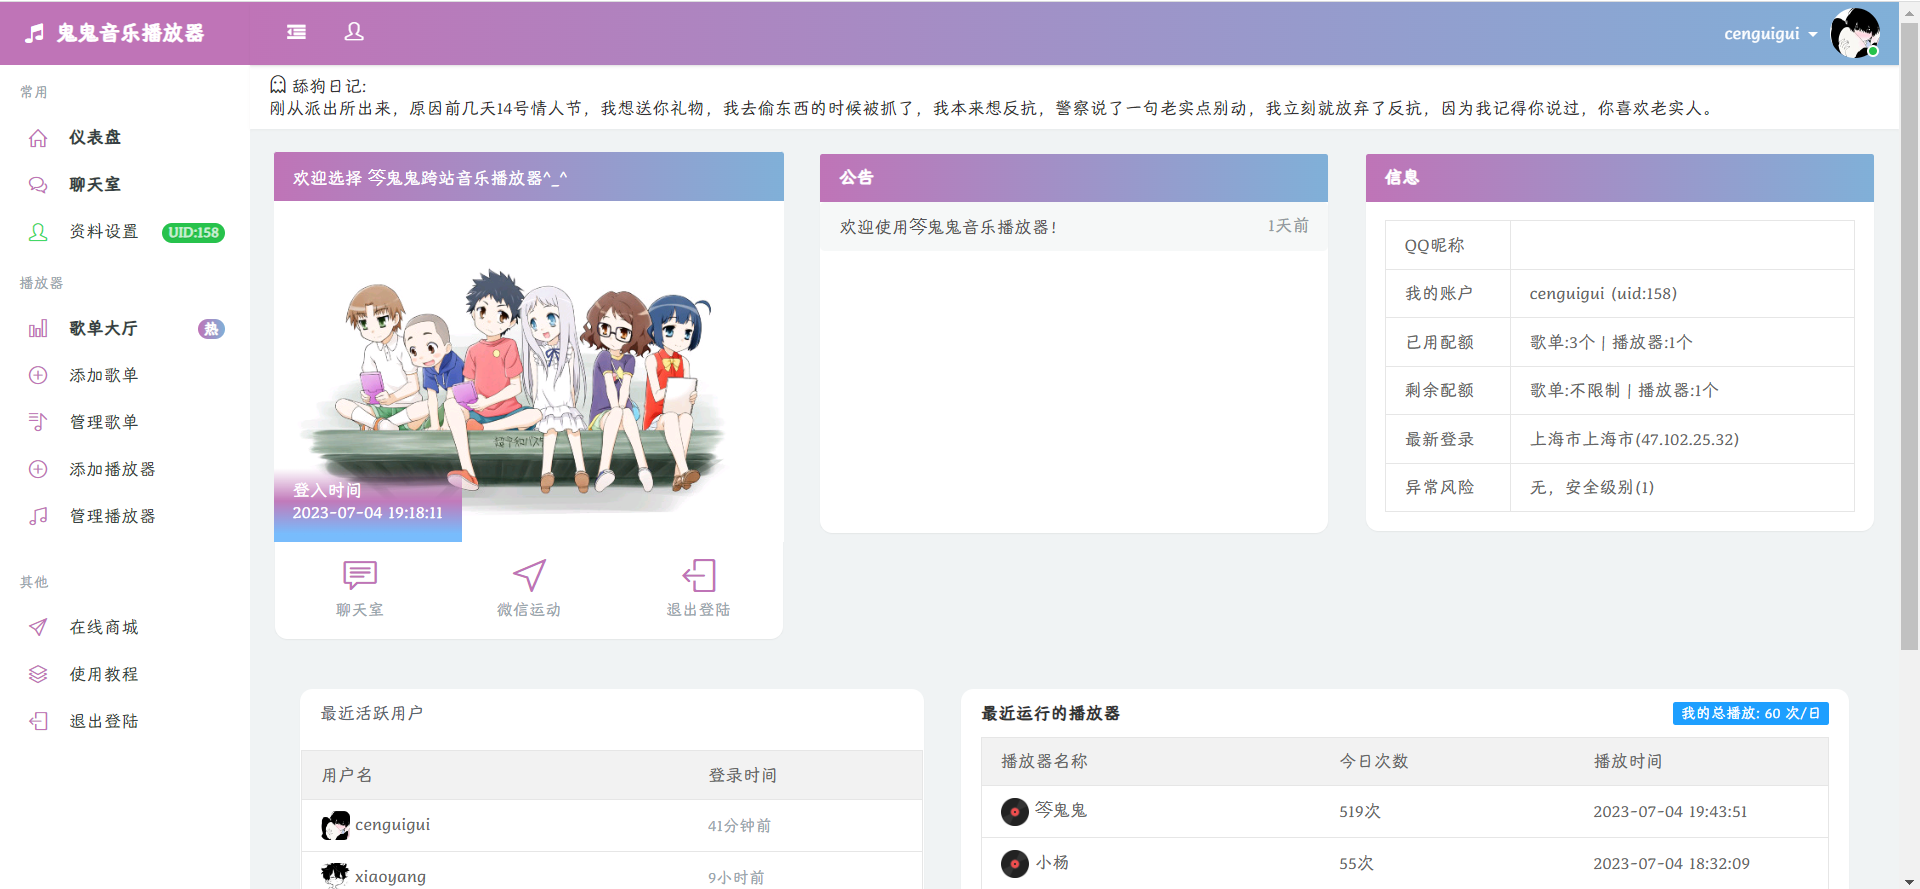Click the 管理播放器 music note icon

[x=38, y=517]
